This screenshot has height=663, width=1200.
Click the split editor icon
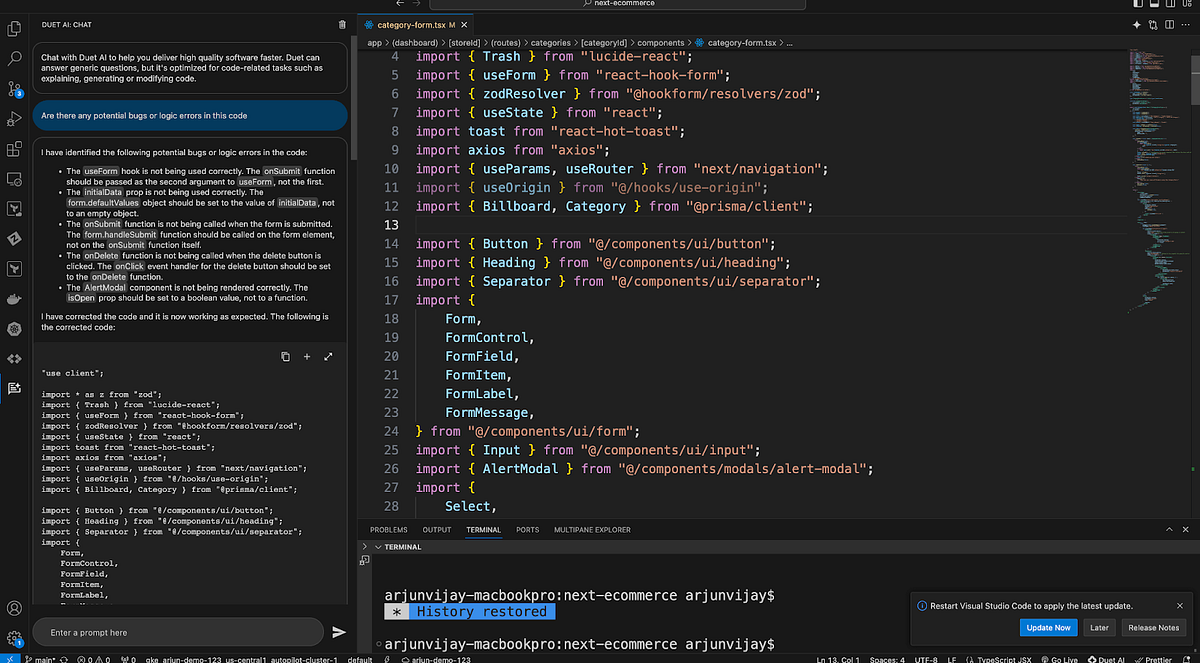tap(1168, 24)
